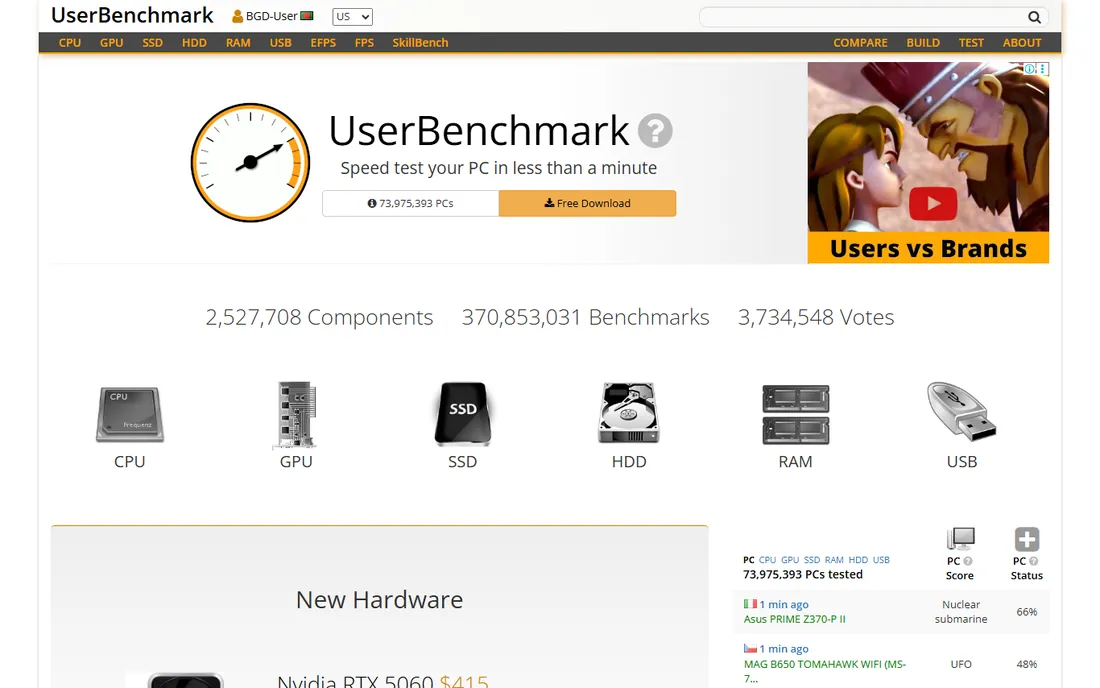Click the 73,975,393 PCs tested text
The width and height of the screenshot is (1100, 688).
point(803,574)
